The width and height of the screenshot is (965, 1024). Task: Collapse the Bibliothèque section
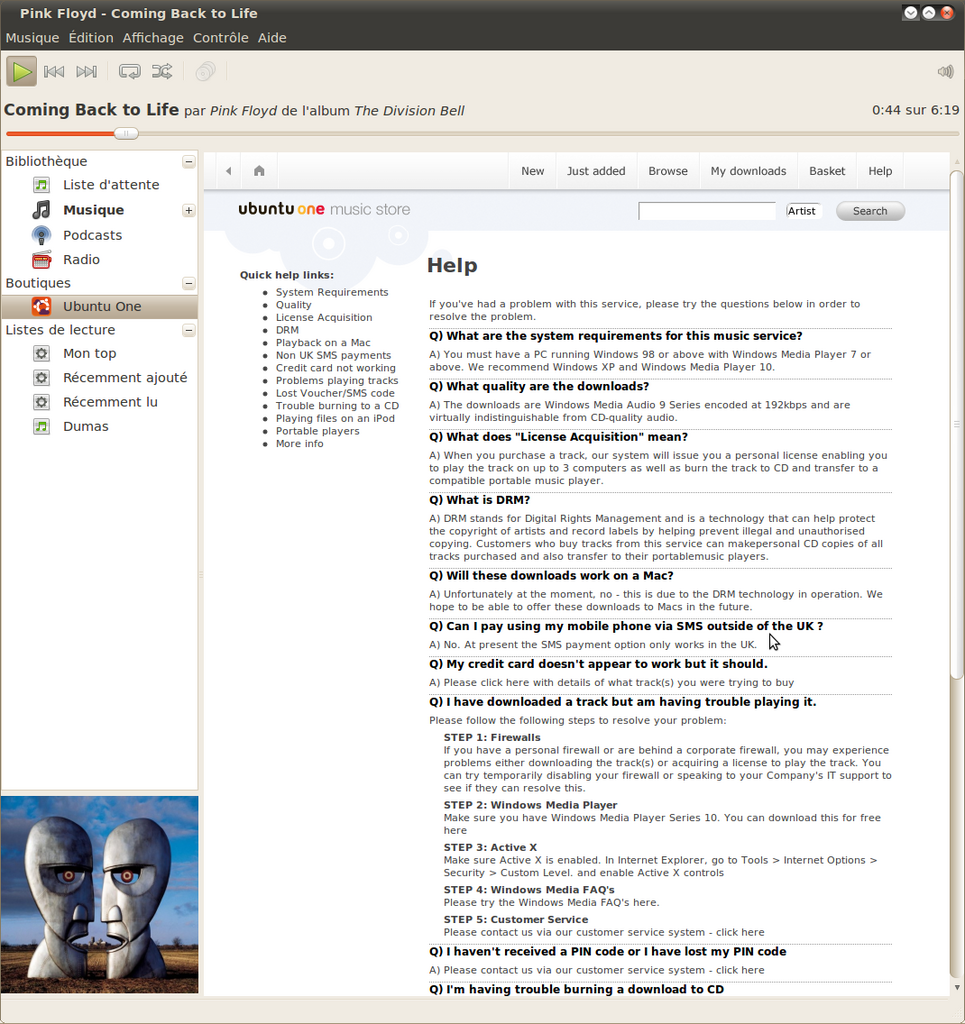pyautogui.click(x=189, y=161)
